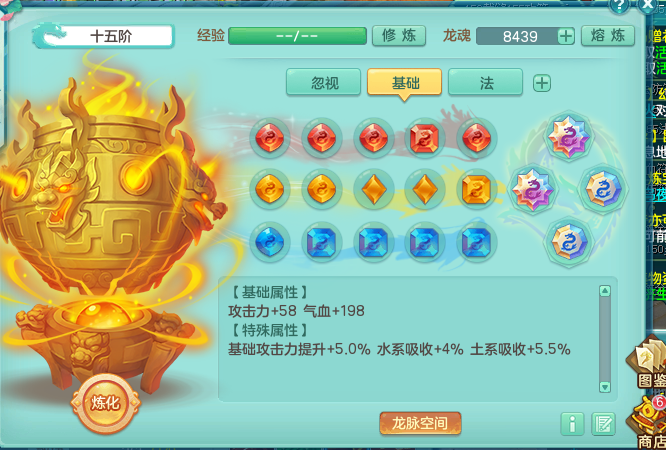Select the bottom blue dragon hexagon gem
The height and width of the screenshot is (450, 666).
[x=568, y=241]
